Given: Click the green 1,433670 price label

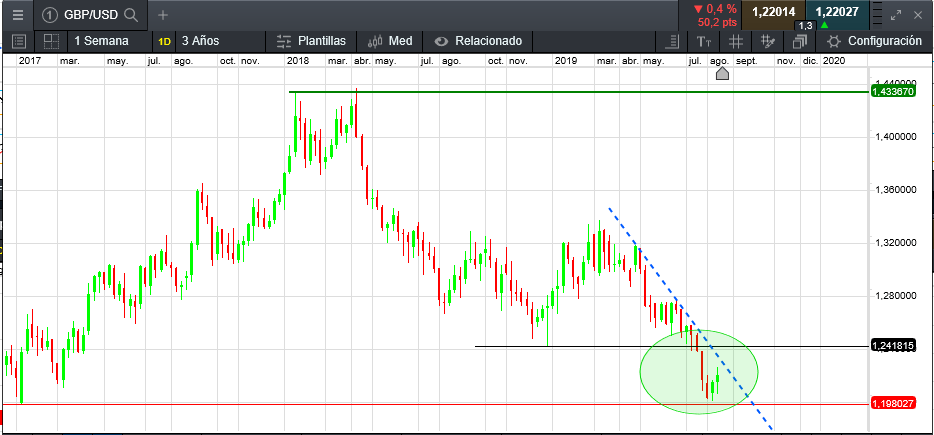Looking at the screenshot, I should [892, 91].
